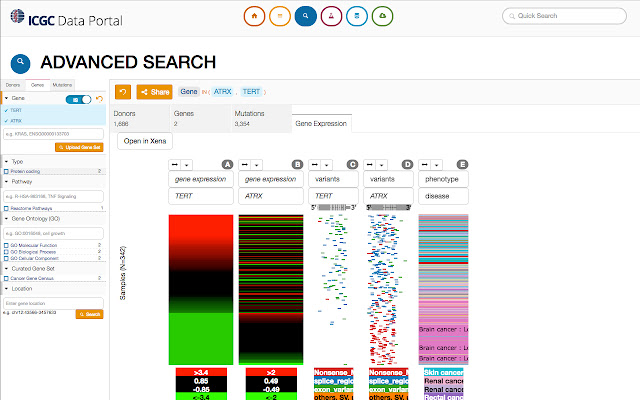Click the >3.4 red legend swatch
This screenshot has height=400, width=640.
click(x=201, y=372)
